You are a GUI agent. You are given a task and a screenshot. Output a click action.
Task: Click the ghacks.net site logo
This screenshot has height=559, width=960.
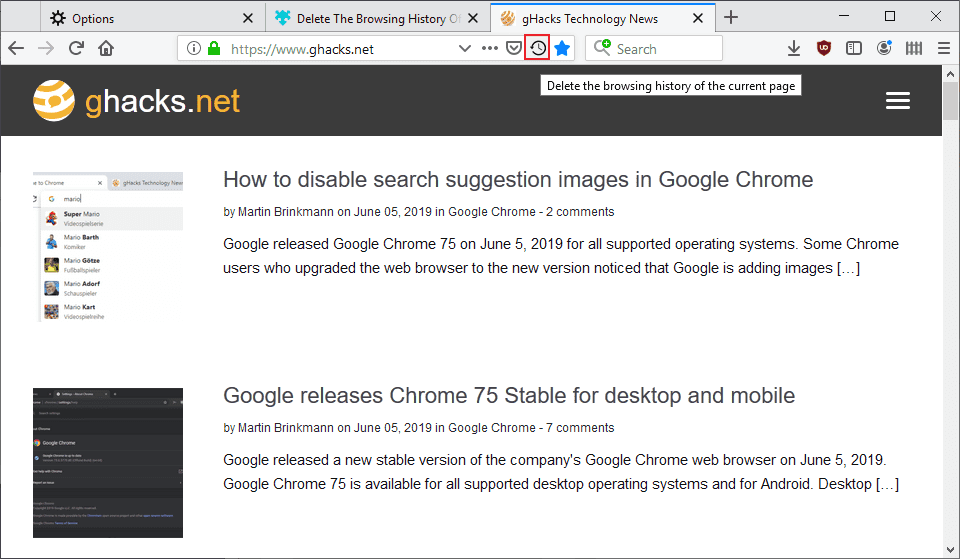(x=136, y=100)
